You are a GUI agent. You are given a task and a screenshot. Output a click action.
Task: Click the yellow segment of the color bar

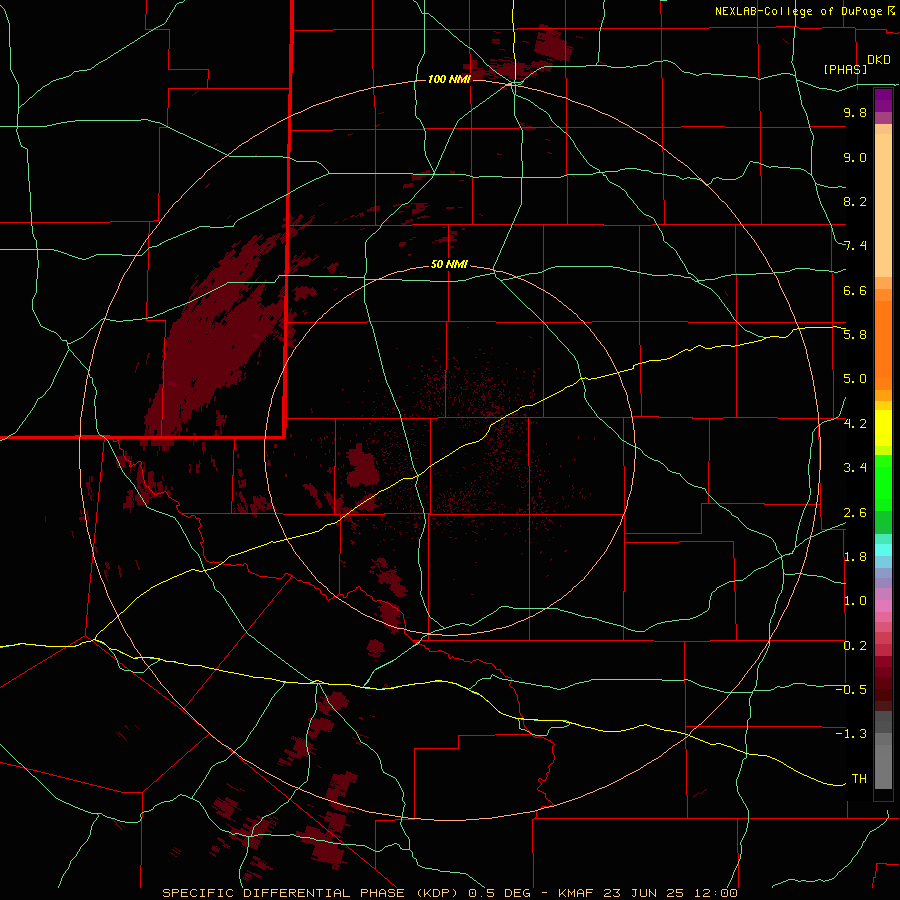[883, 428]
